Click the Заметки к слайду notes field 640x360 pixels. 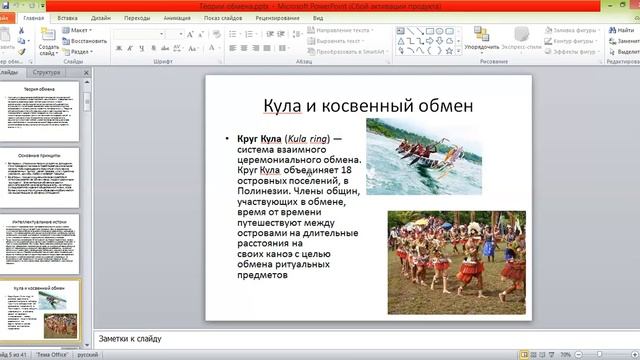[x=367, y=339]
